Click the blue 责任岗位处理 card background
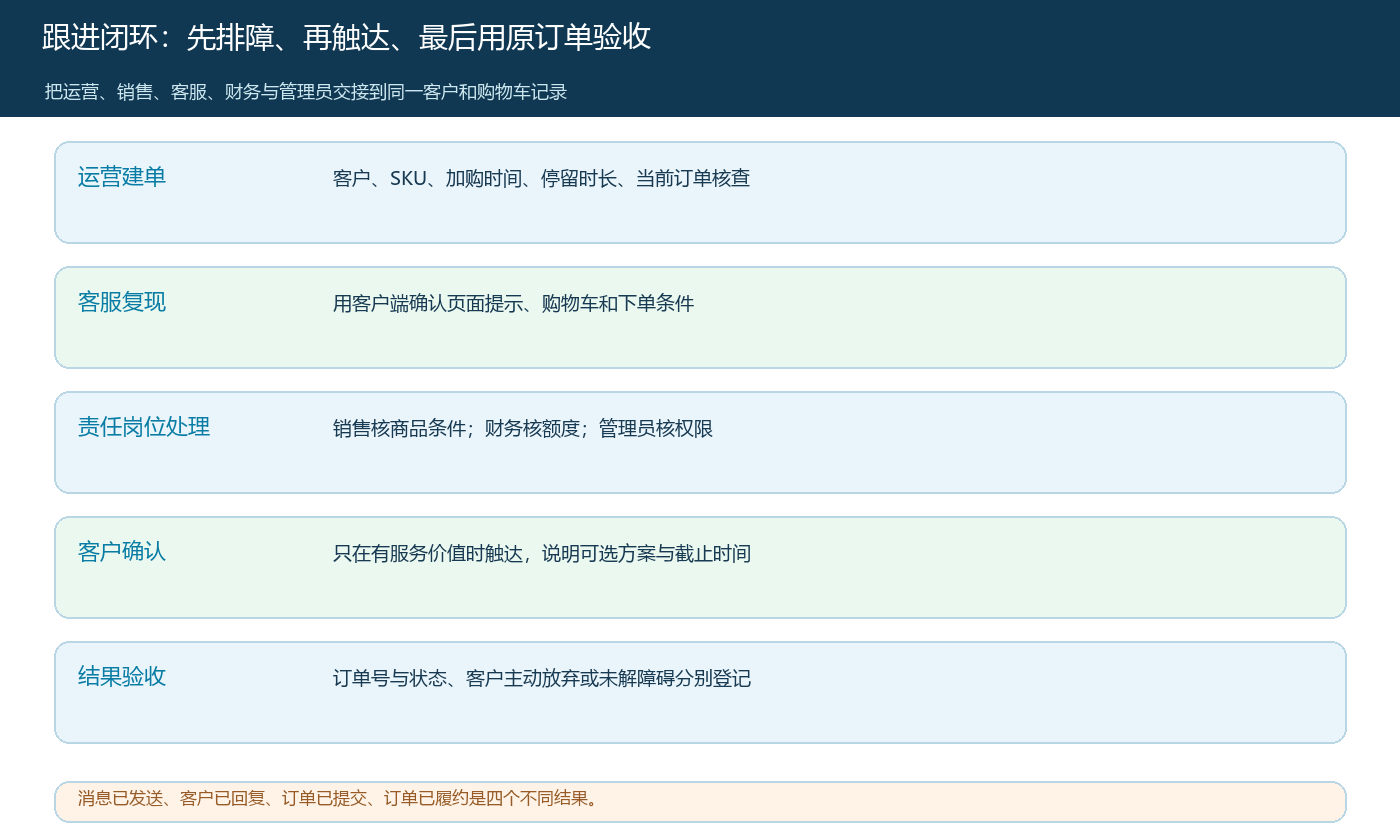This screenshot has width=1400, height=840. (x=700, y=442)
